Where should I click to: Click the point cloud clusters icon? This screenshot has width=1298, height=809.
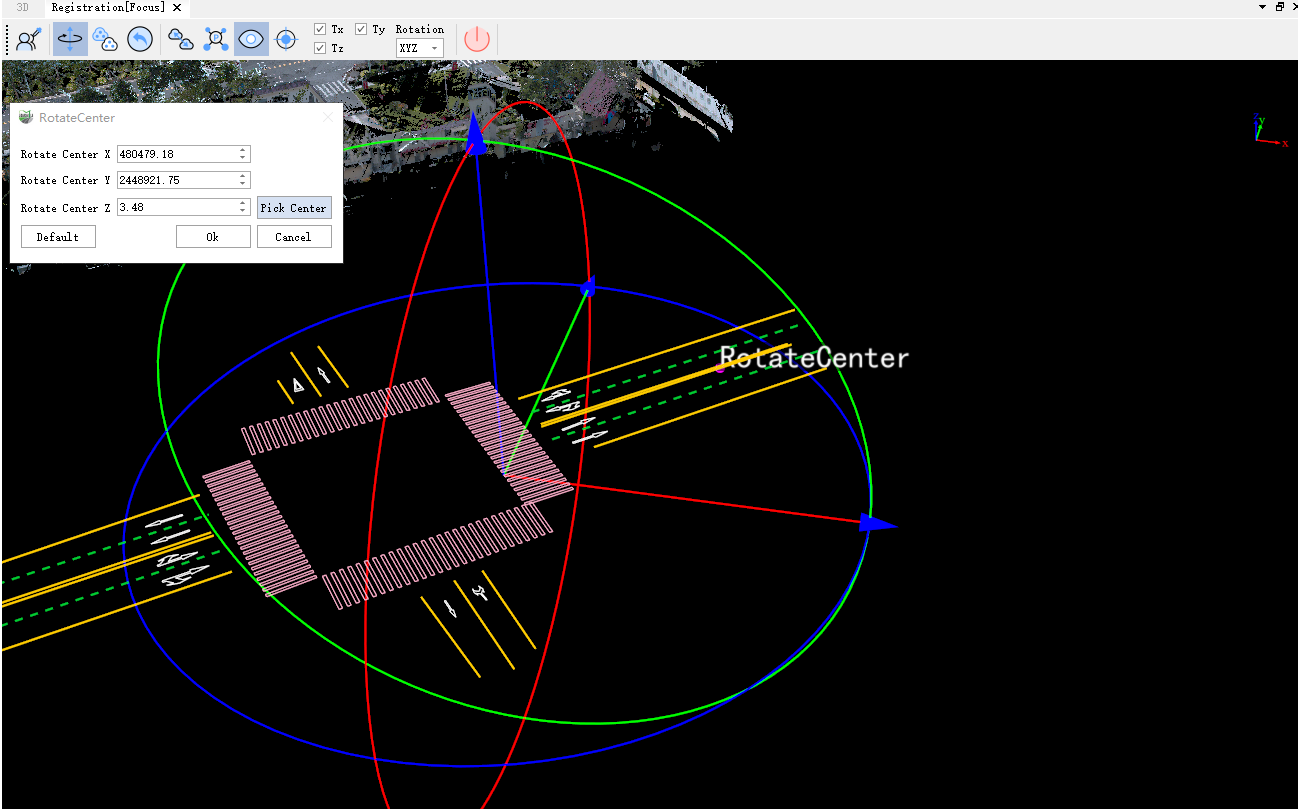(105, 39)
